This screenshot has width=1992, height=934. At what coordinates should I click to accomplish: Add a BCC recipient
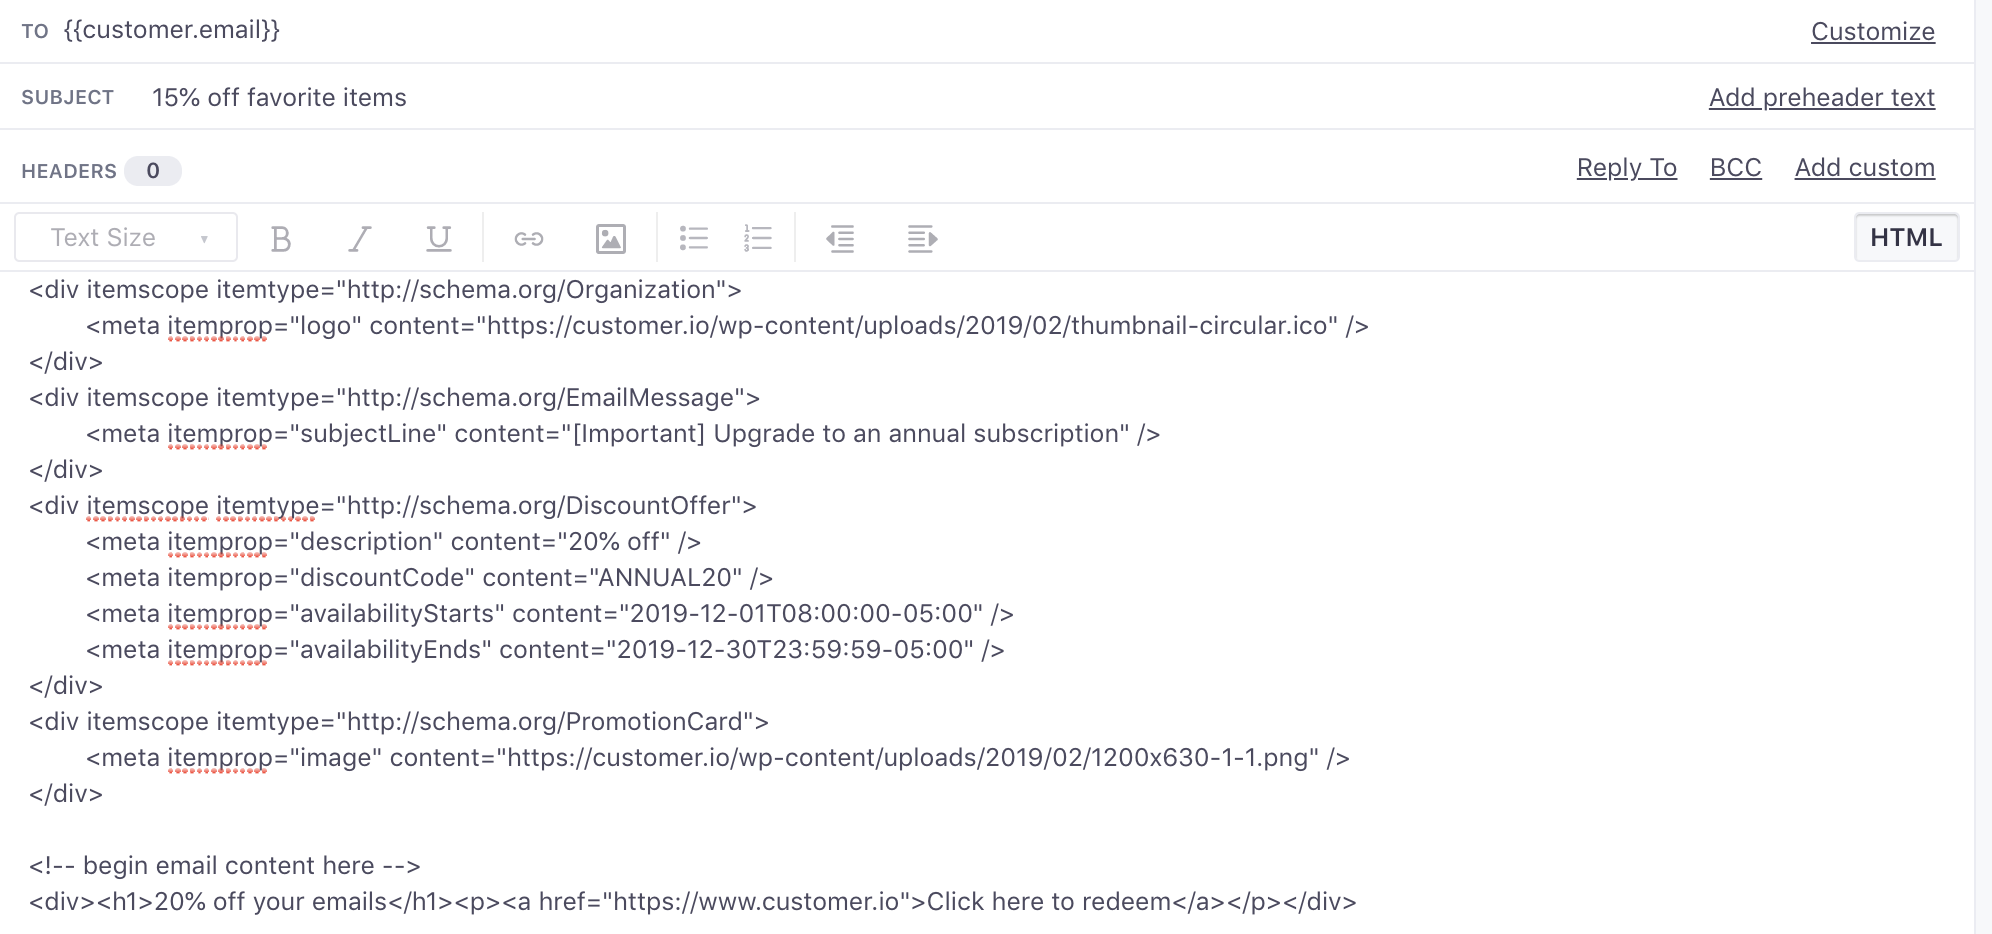[x=1735, y=167]
